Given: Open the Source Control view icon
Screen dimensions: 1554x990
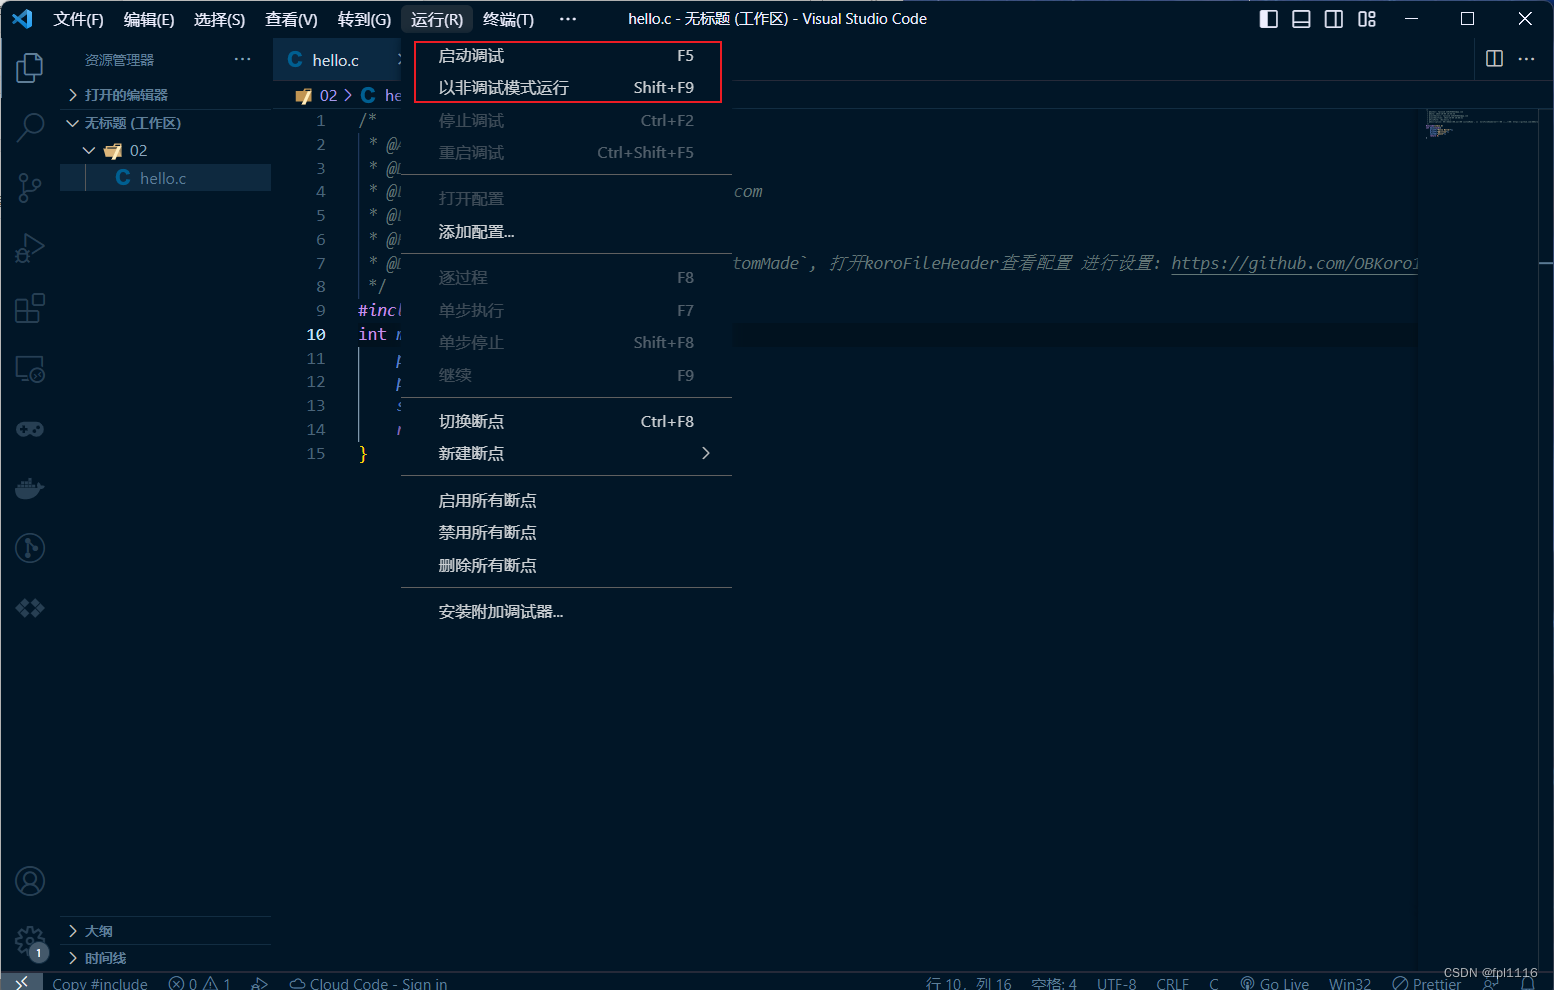Looking at the screenshot, I should tap(30, 188).
